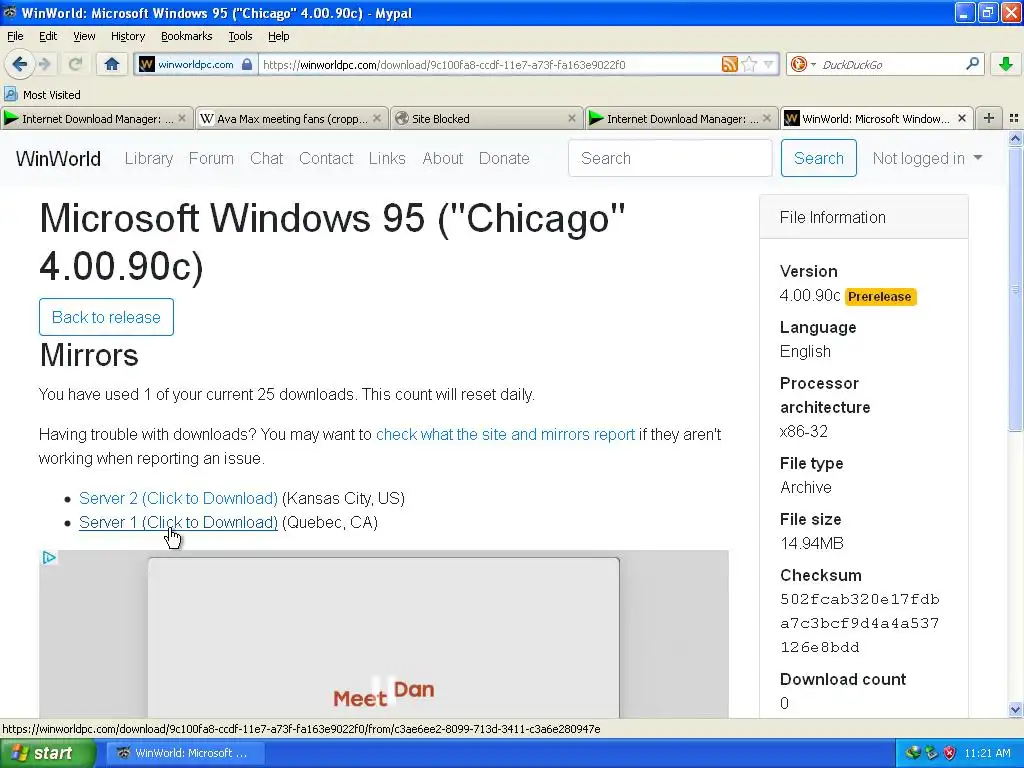The height and width of the screenshot is (768, 1024).
Task: Open the View menu
Action: (x=84, y=36)
